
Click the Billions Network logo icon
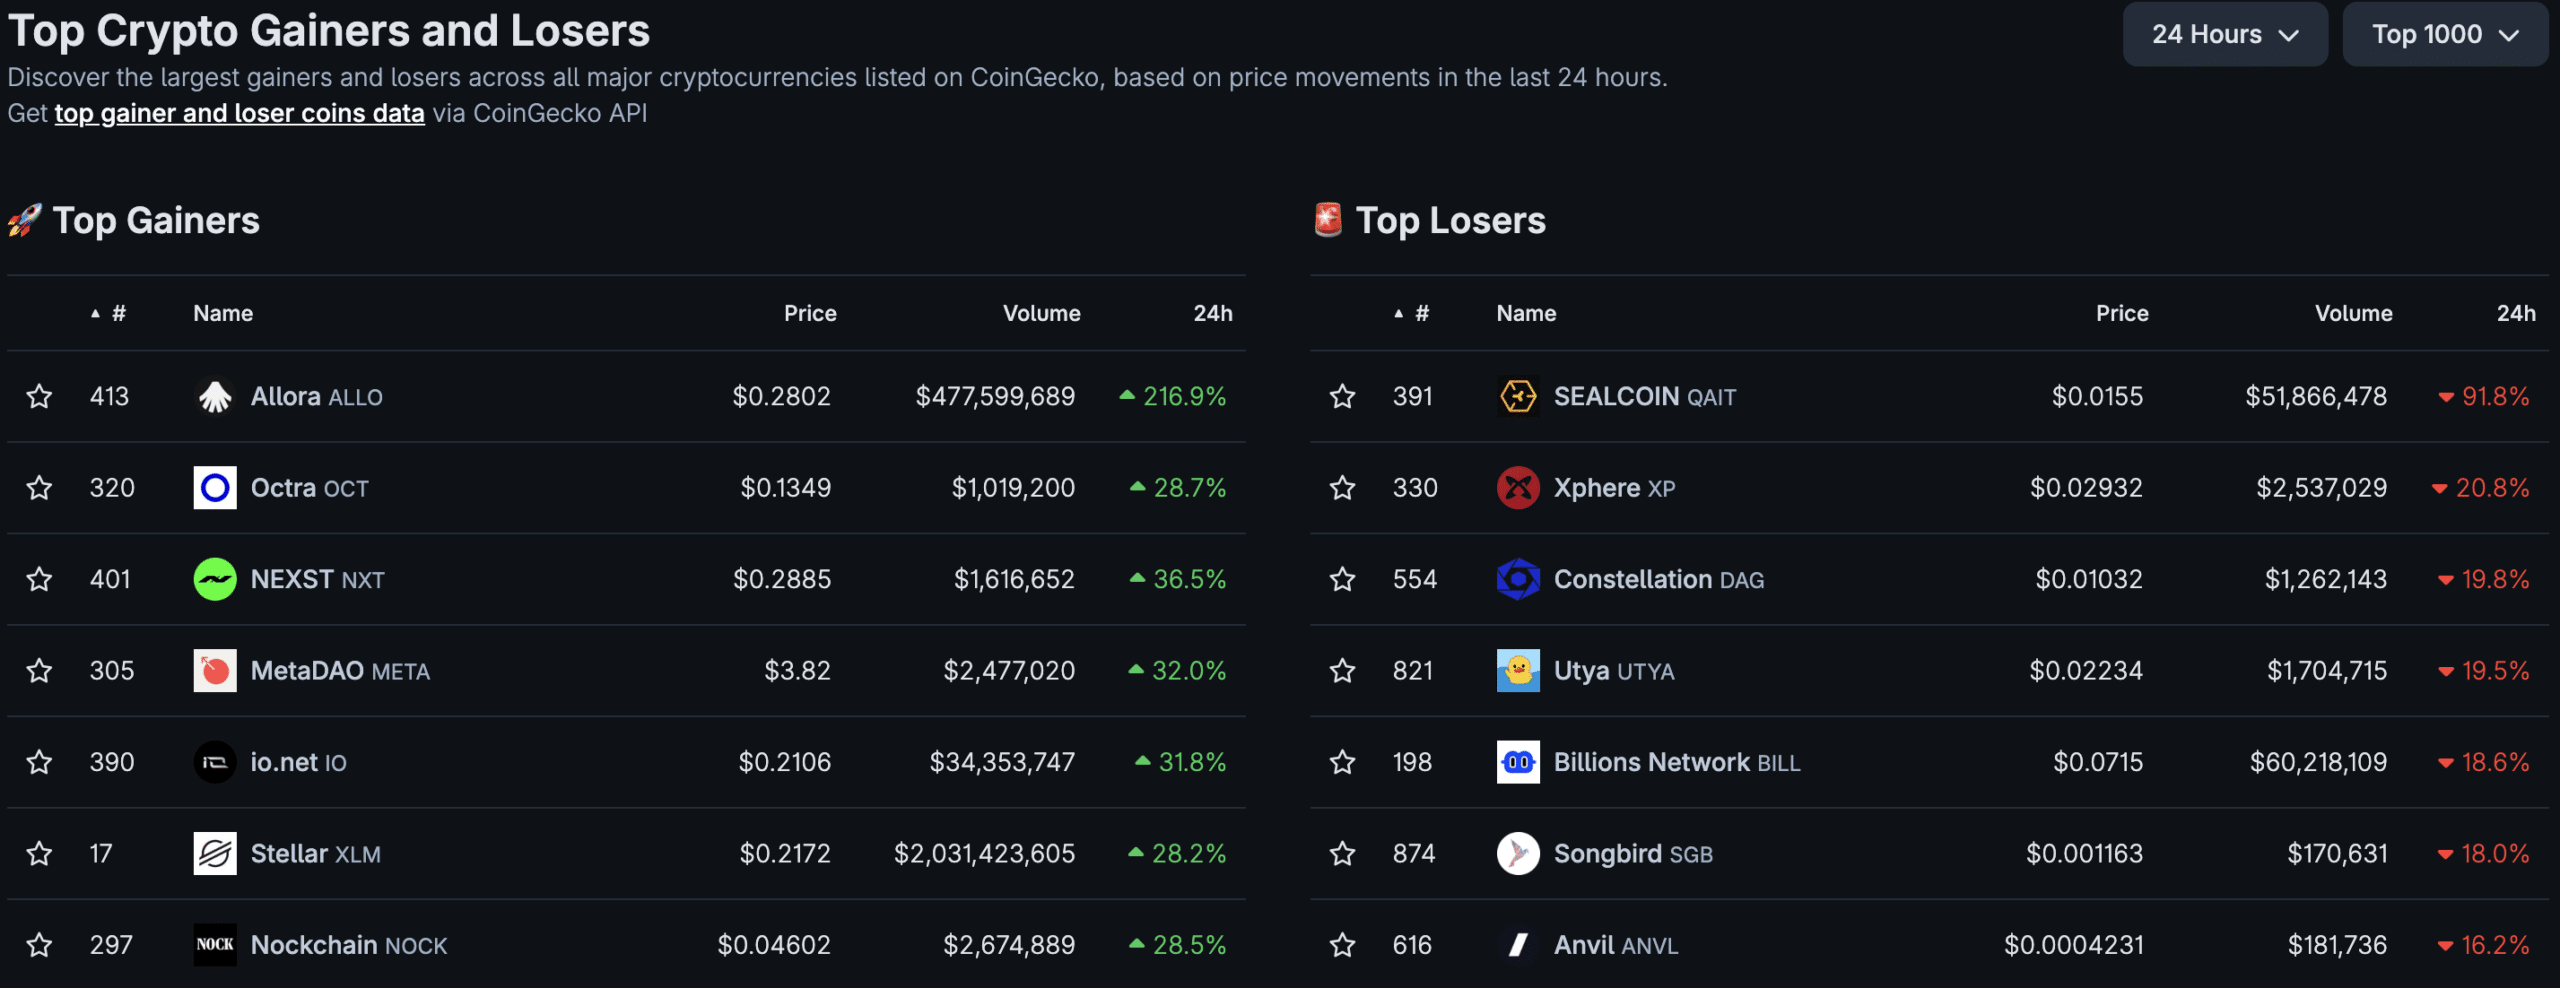pyautogui.click(x=1518, y=763)
